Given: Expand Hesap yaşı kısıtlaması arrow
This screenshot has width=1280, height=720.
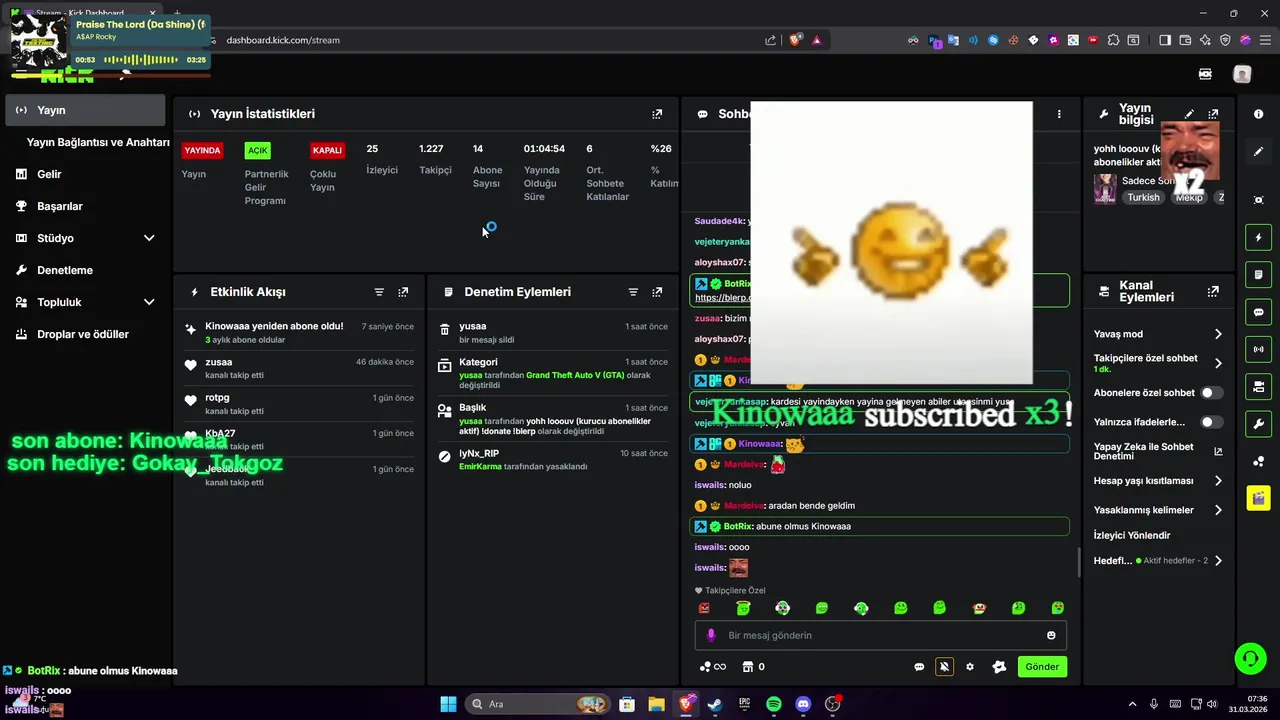Looking at the screenshot, I should click(1218, 481).
